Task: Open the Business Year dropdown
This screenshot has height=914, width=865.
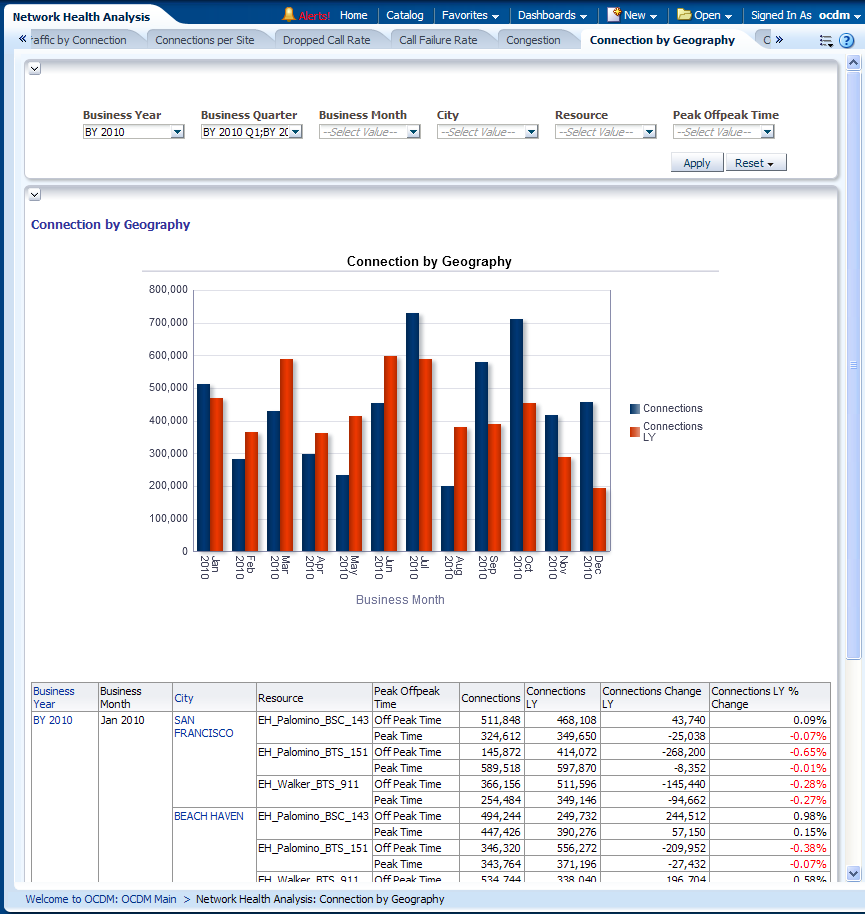Action: (177, 132)
